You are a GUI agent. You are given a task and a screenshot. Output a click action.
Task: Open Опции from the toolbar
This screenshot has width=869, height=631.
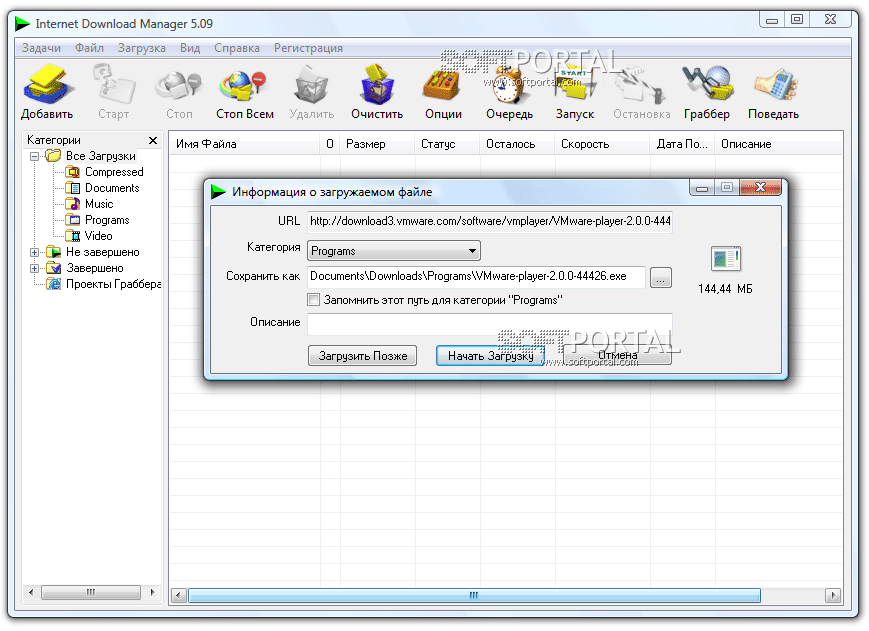(442, 85)
